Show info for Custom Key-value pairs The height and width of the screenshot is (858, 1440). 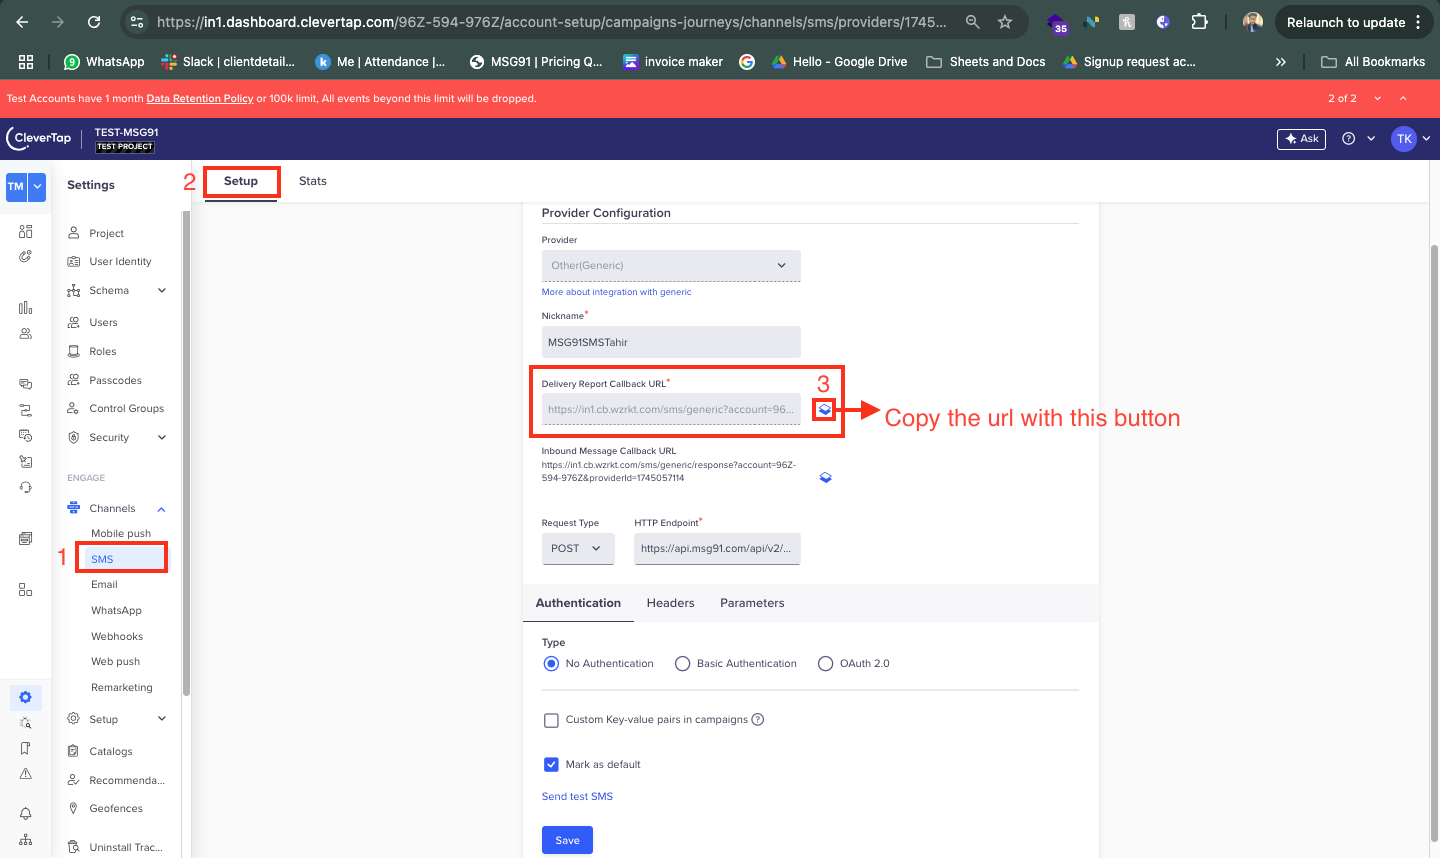coord(758,719)
